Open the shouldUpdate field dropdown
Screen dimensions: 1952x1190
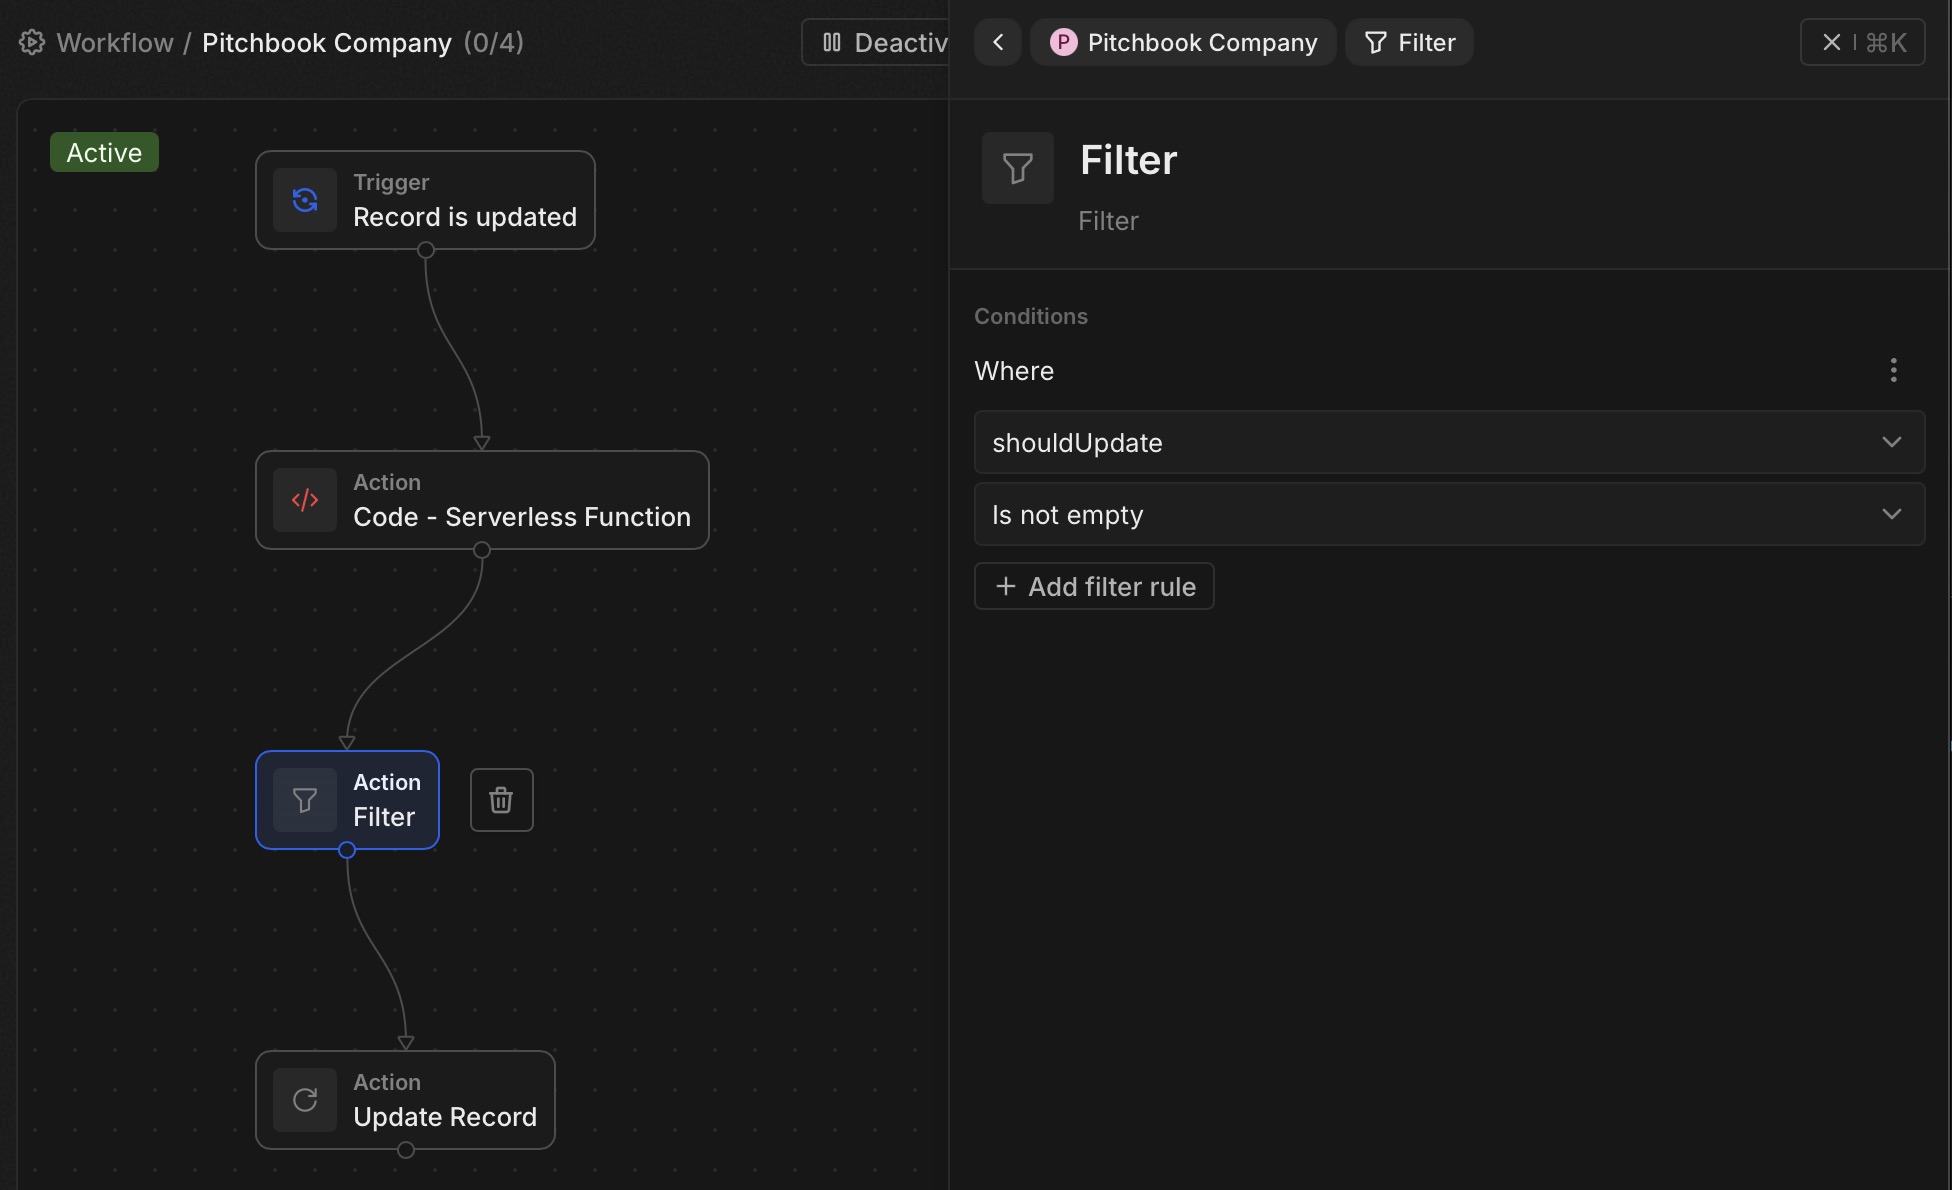(1448, 442)
